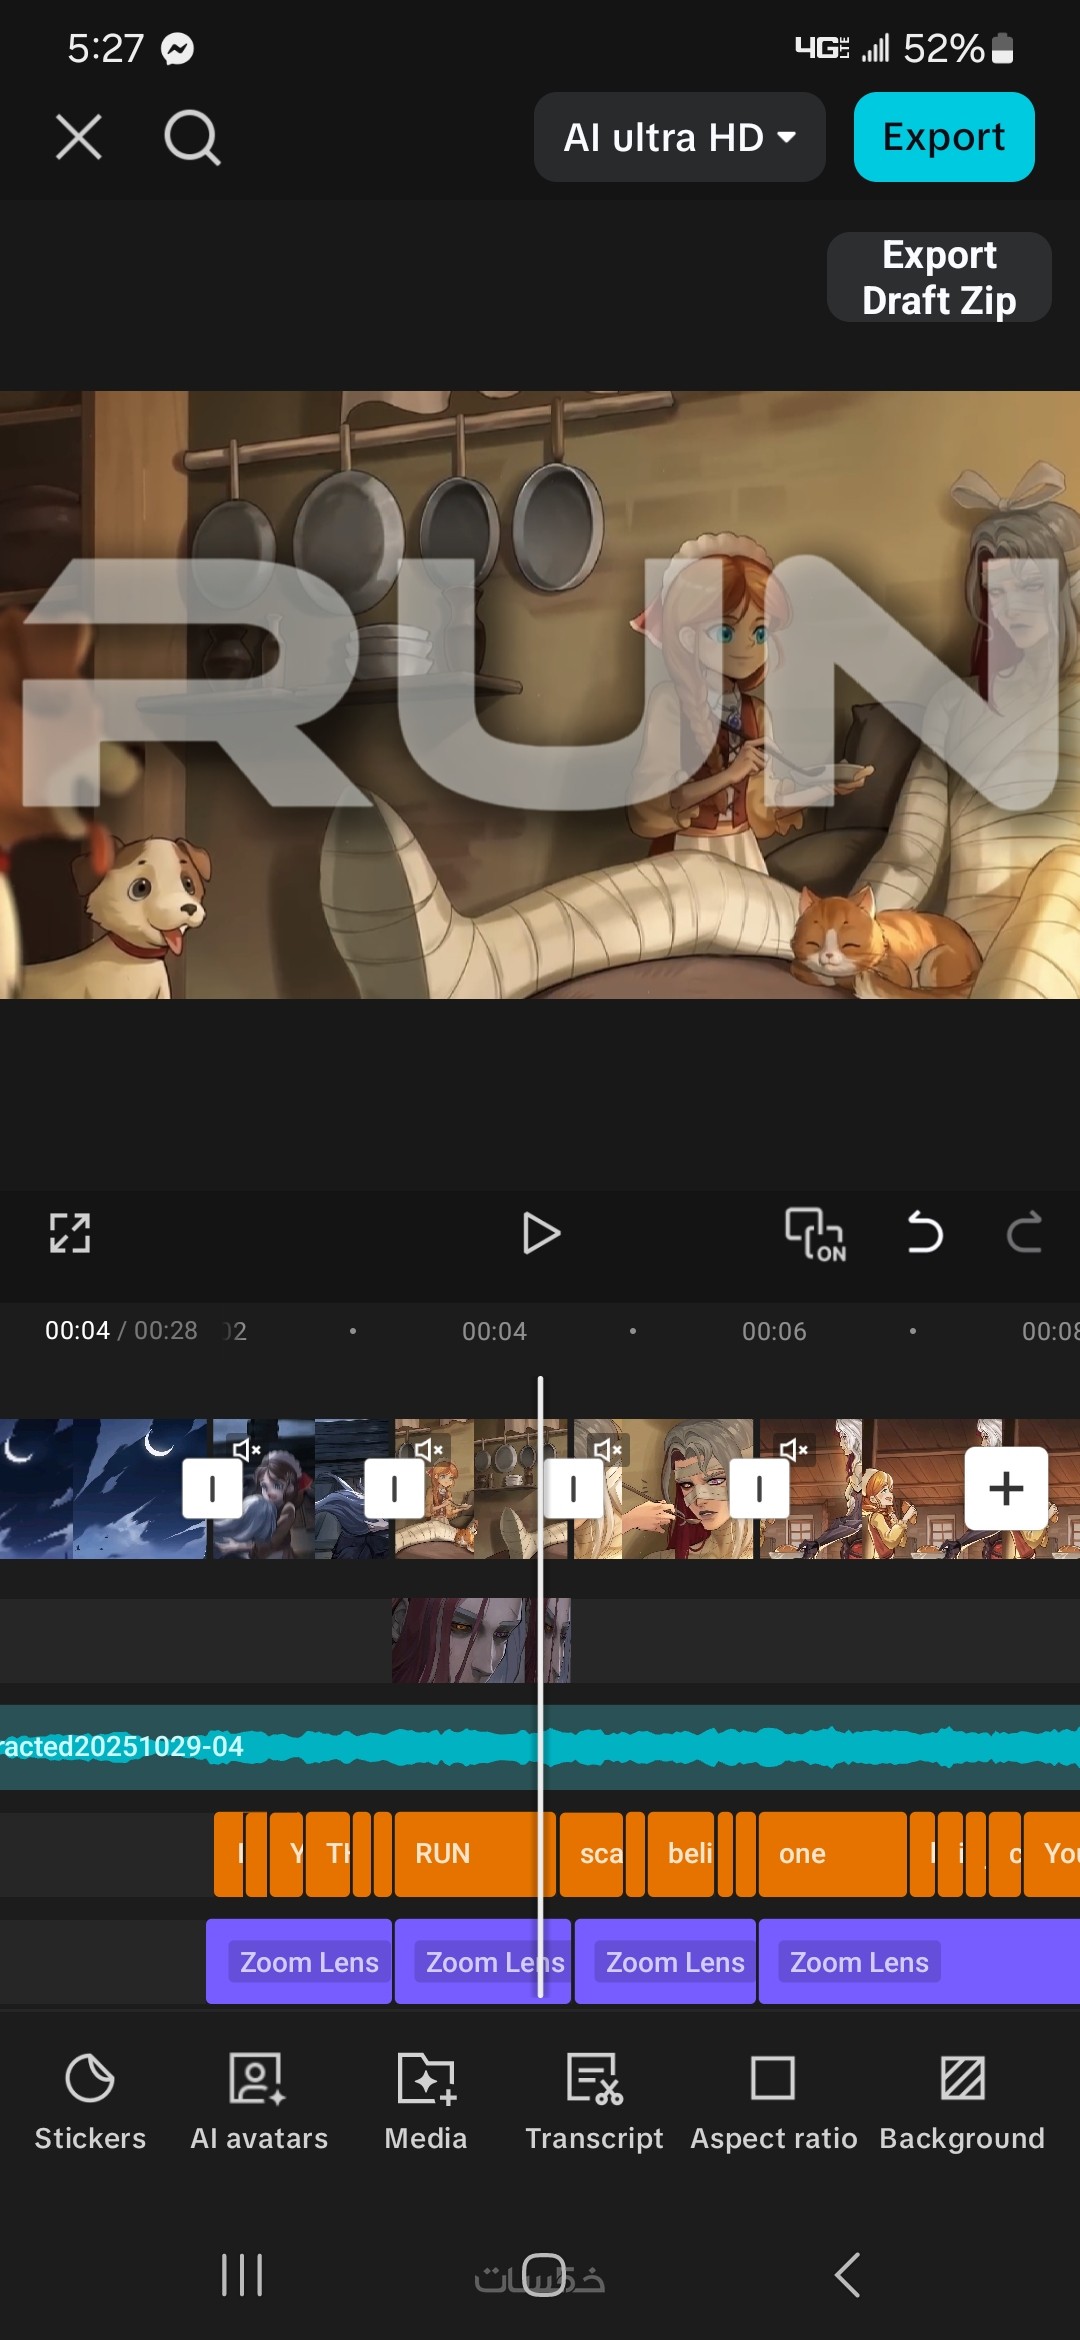Viewport: 1080px width, 2340px height.
Task: Select the 'sca' text clip
Action: (591, 1854)
